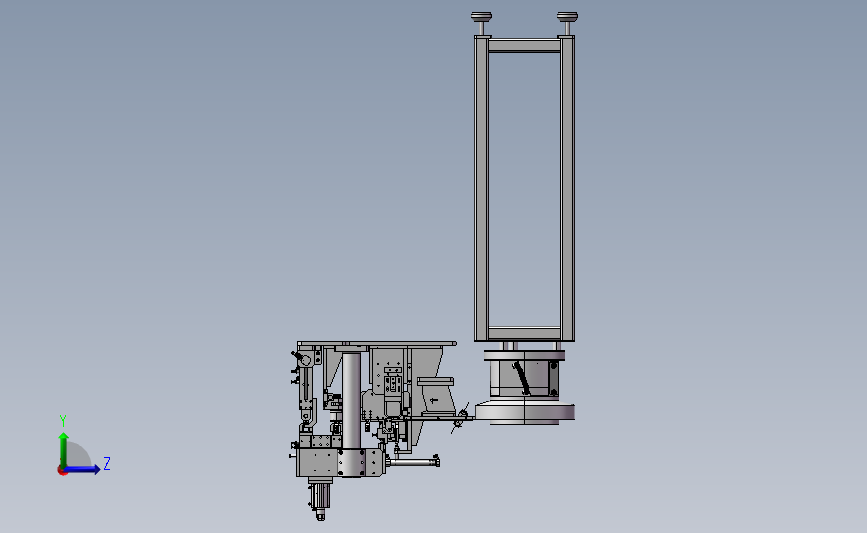The image size is (867, 533).
Task: Select the horizontal pneumatic cylinder rod at lower right
Action: coord(413,461)
